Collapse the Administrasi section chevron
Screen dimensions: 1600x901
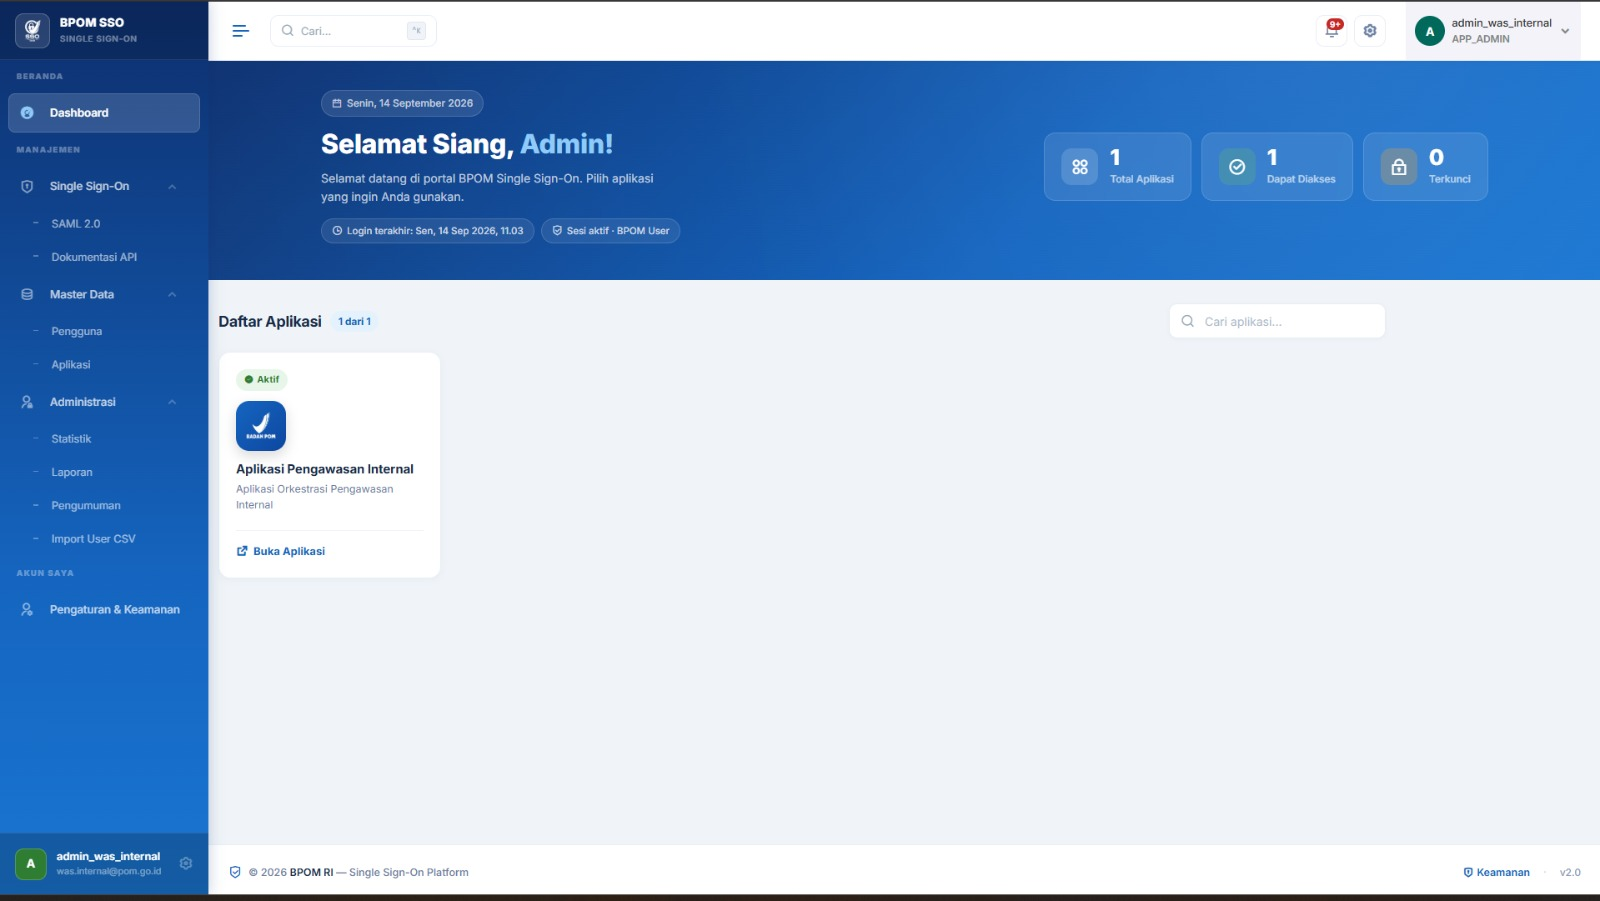coord(172,402)
